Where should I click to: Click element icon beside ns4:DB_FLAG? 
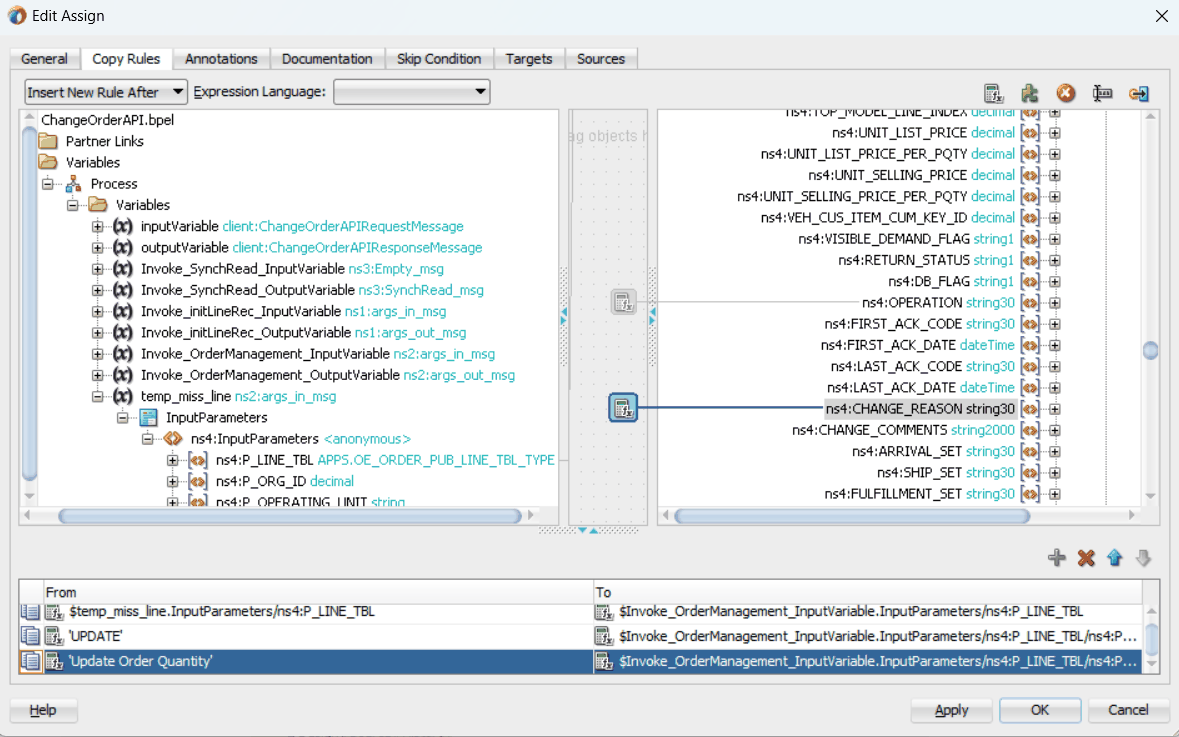coord(1029,281)
